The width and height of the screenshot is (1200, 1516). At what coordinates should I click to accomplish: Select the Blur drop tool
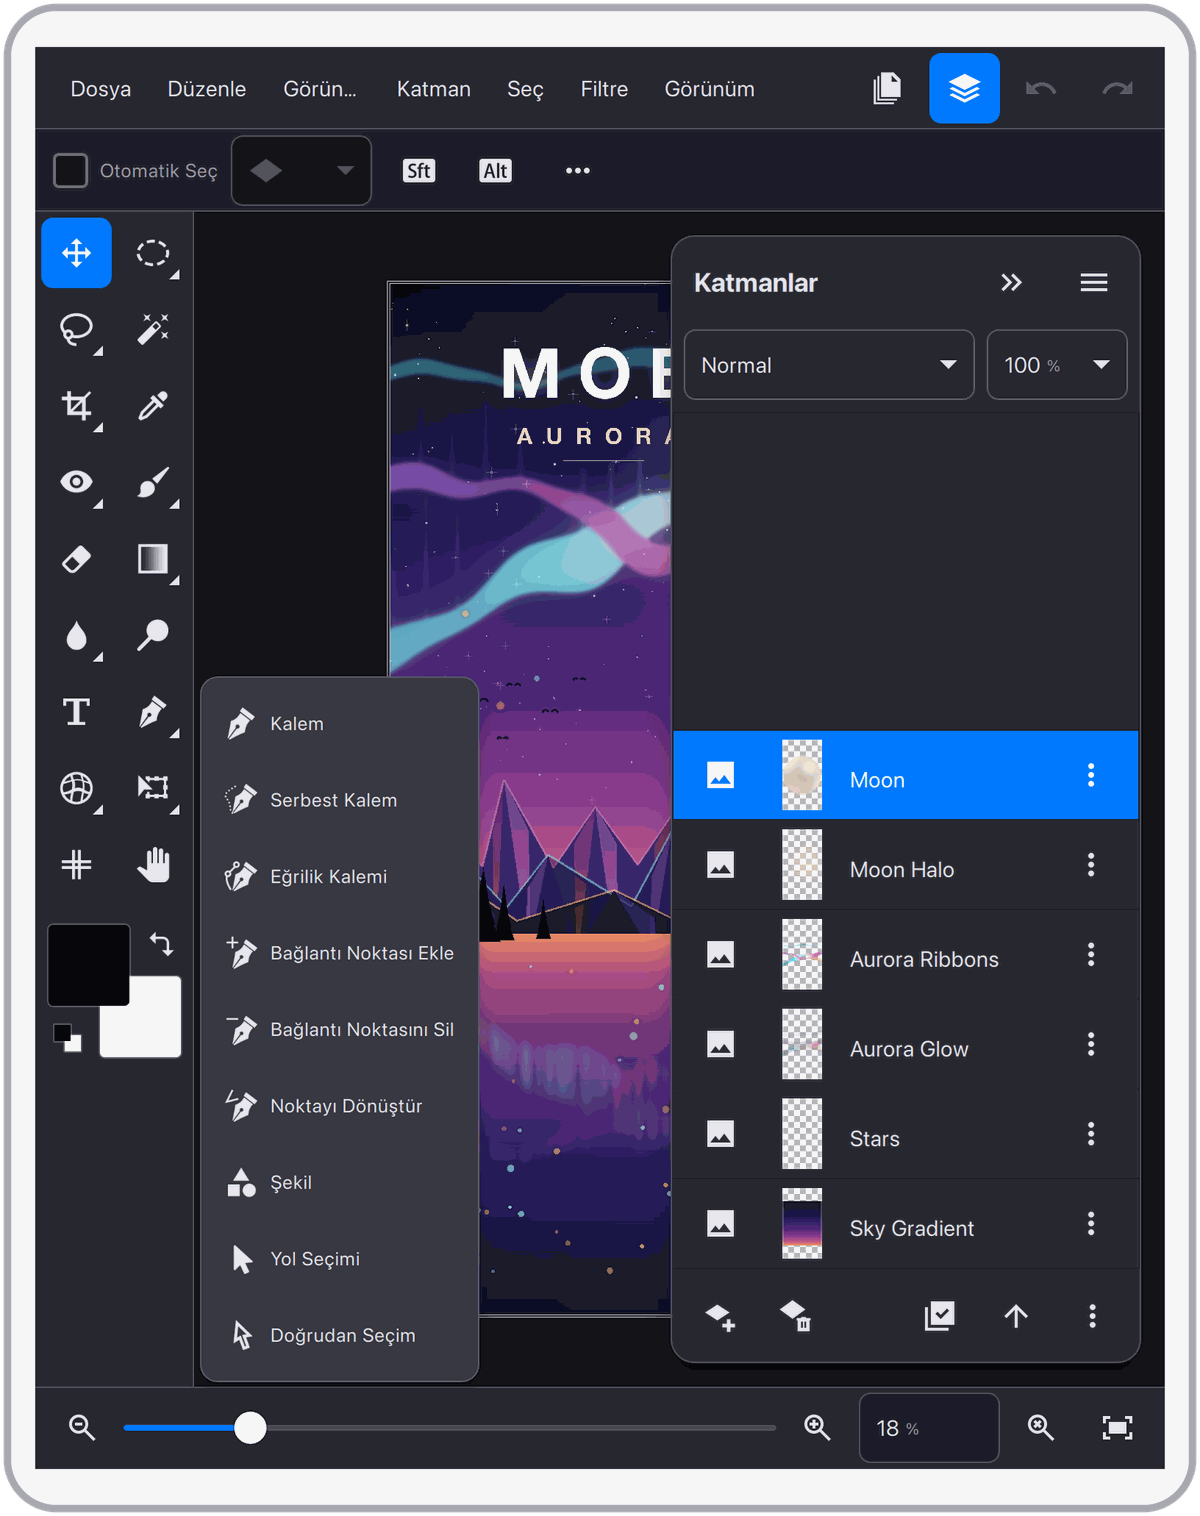point(77,635)
